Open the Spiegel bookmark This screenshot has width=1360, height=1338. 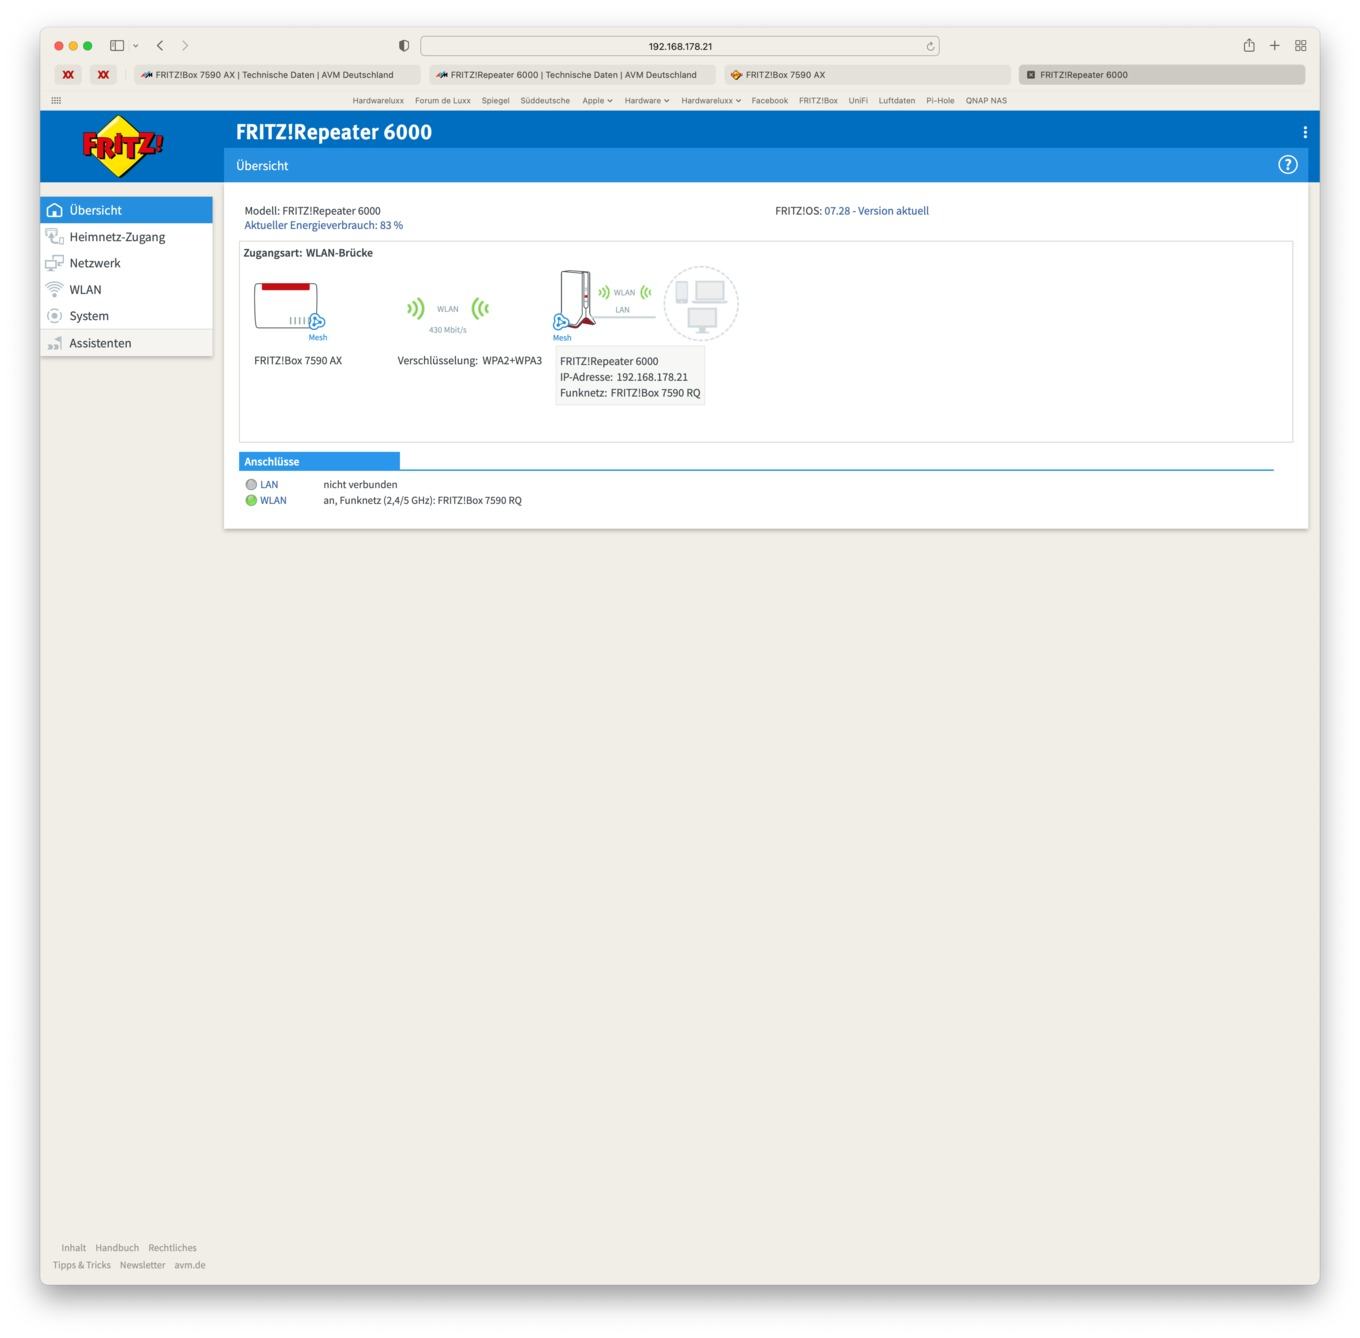pos(495,101)
